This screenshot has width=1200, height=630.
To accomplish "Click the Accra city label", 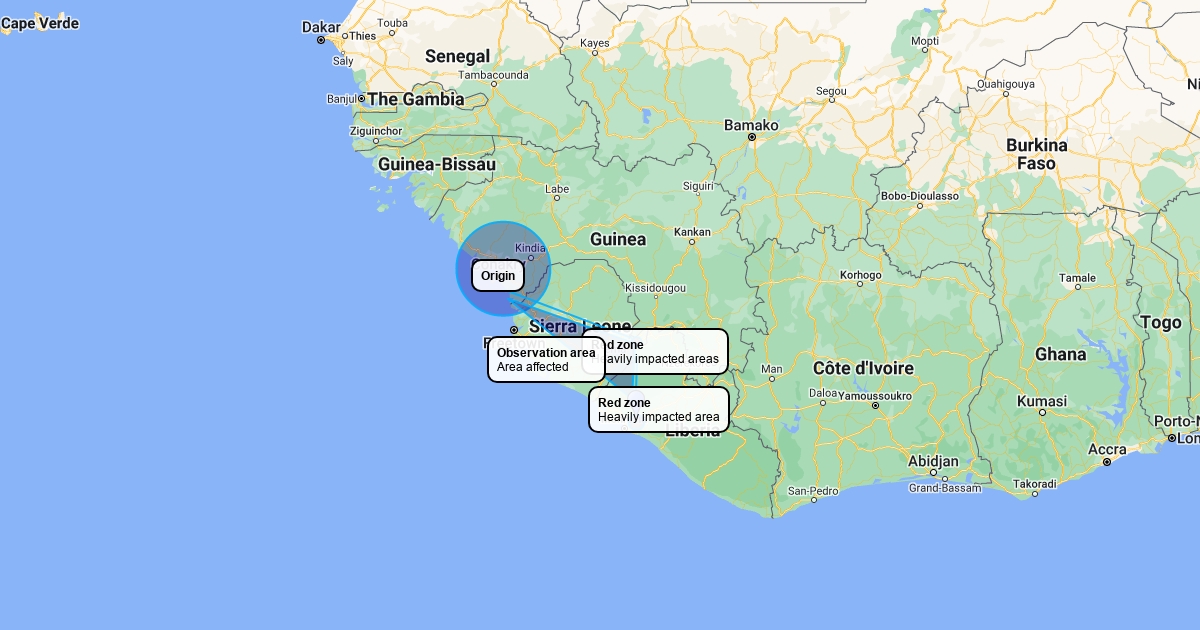I will (1107, 448).
